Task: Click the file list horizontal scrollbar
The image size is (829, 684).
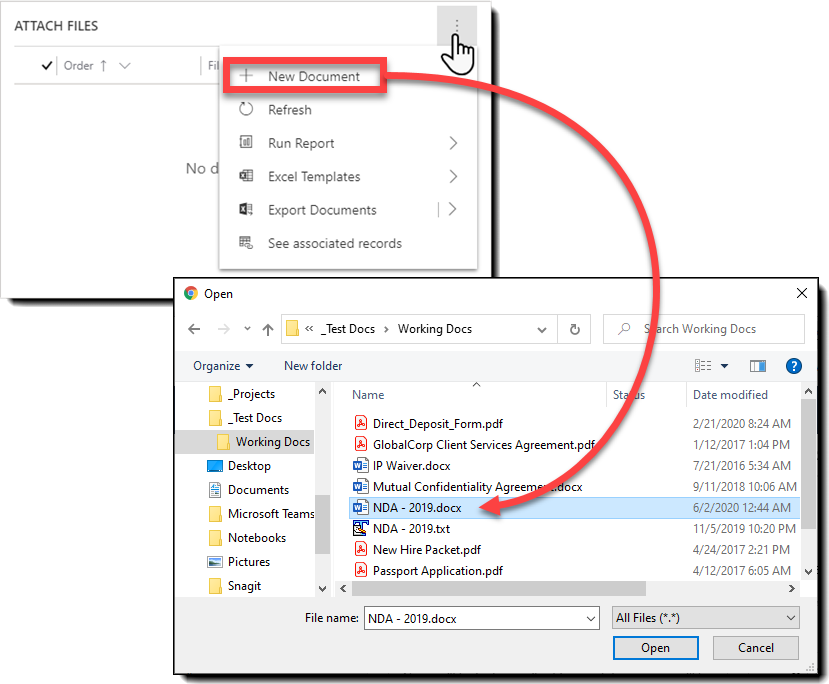Action: click(x=499, y=588)
